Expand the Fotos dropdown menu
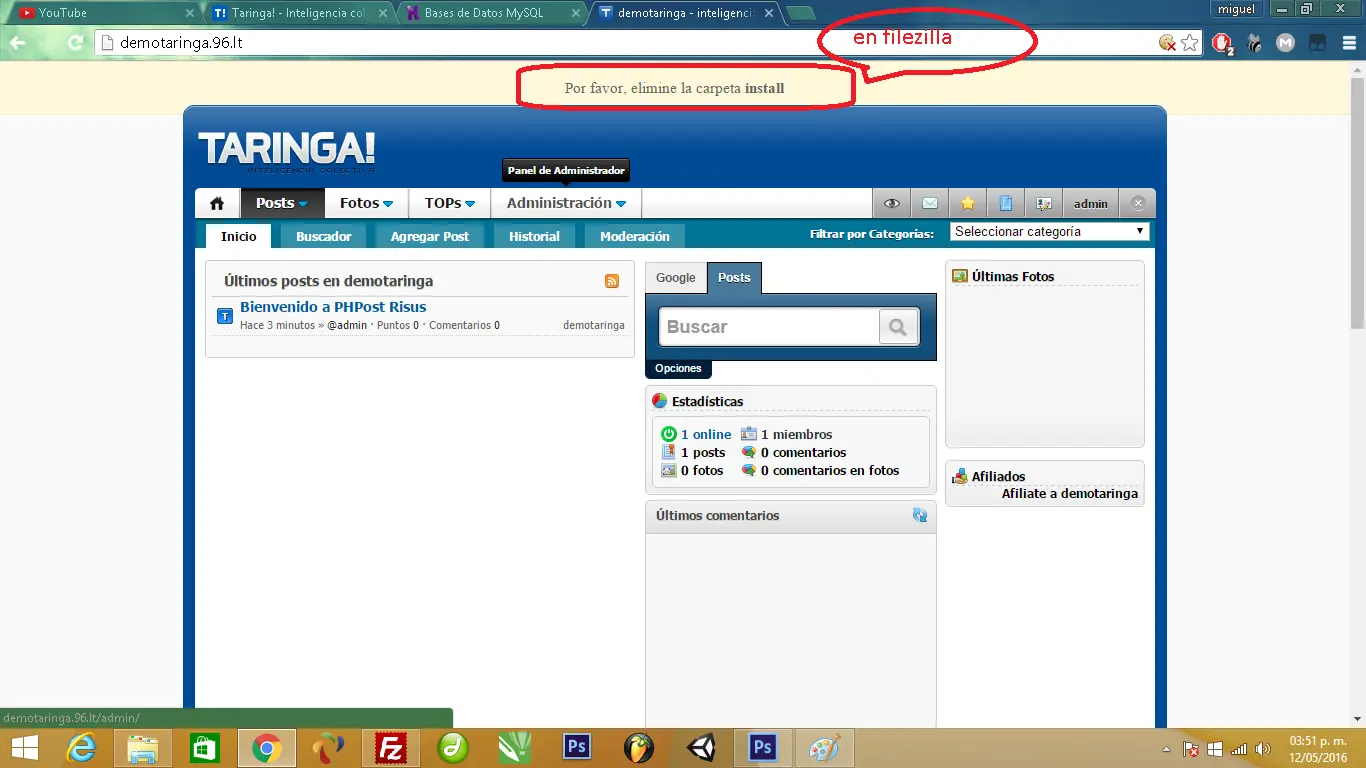This screenshot has height=768, width=1366. [367, 203]
